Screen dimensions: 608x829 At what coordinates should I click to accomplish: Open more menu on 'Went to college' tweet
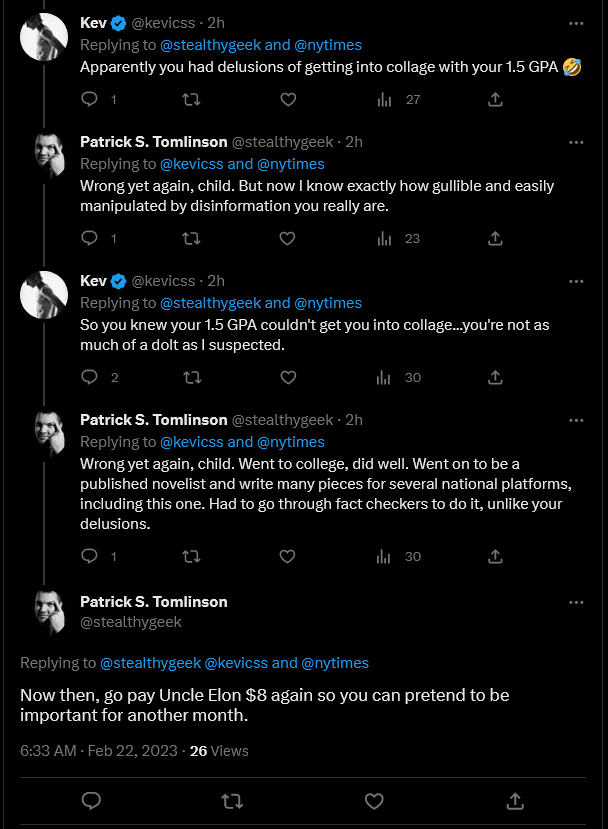point(576,420)
